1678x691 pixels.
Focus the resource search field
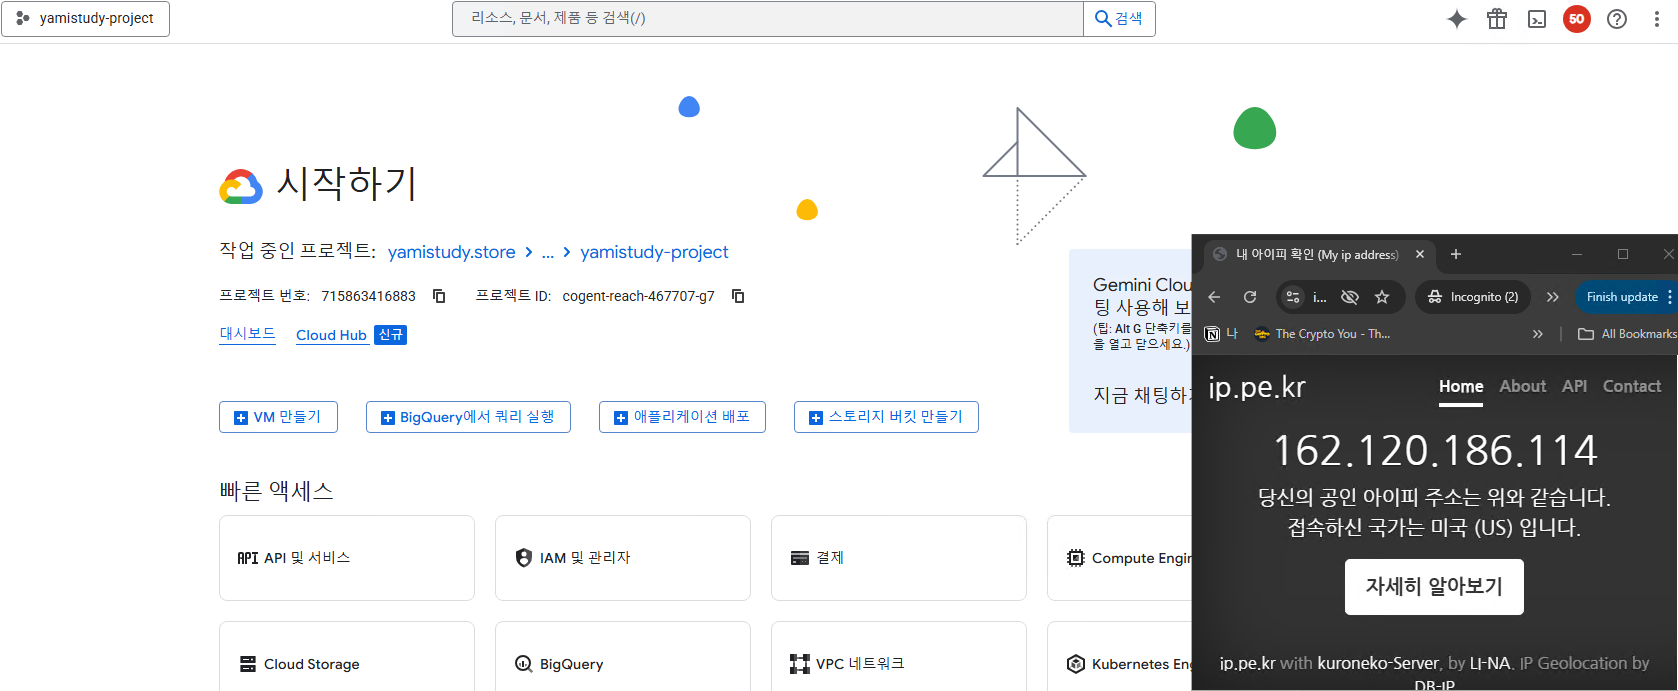[768, 19]
